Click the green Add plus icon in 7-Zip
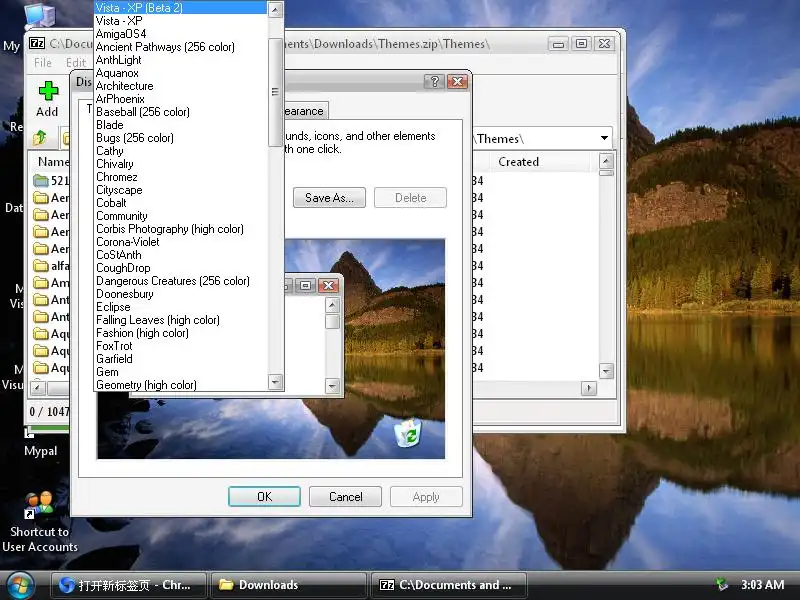Screen dimensions: 800x600 click(x=48, y=91)
